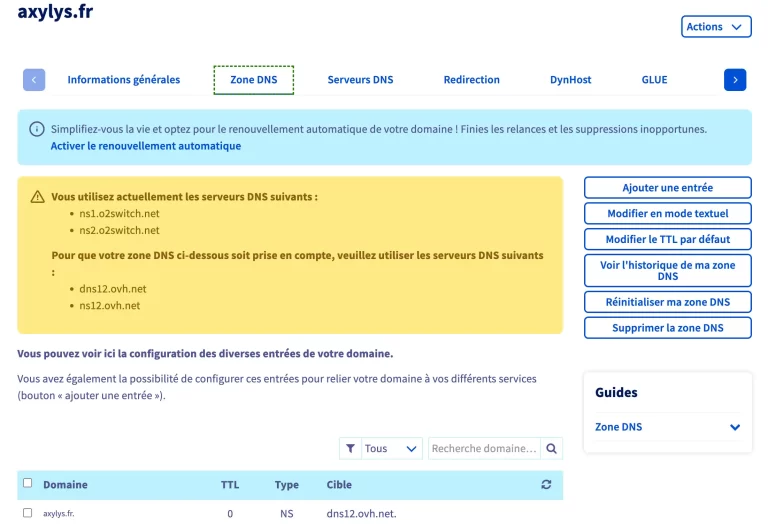Click the info icon in blue banner
The height and width of the screenshot is (525, 768).
[37, 129]
